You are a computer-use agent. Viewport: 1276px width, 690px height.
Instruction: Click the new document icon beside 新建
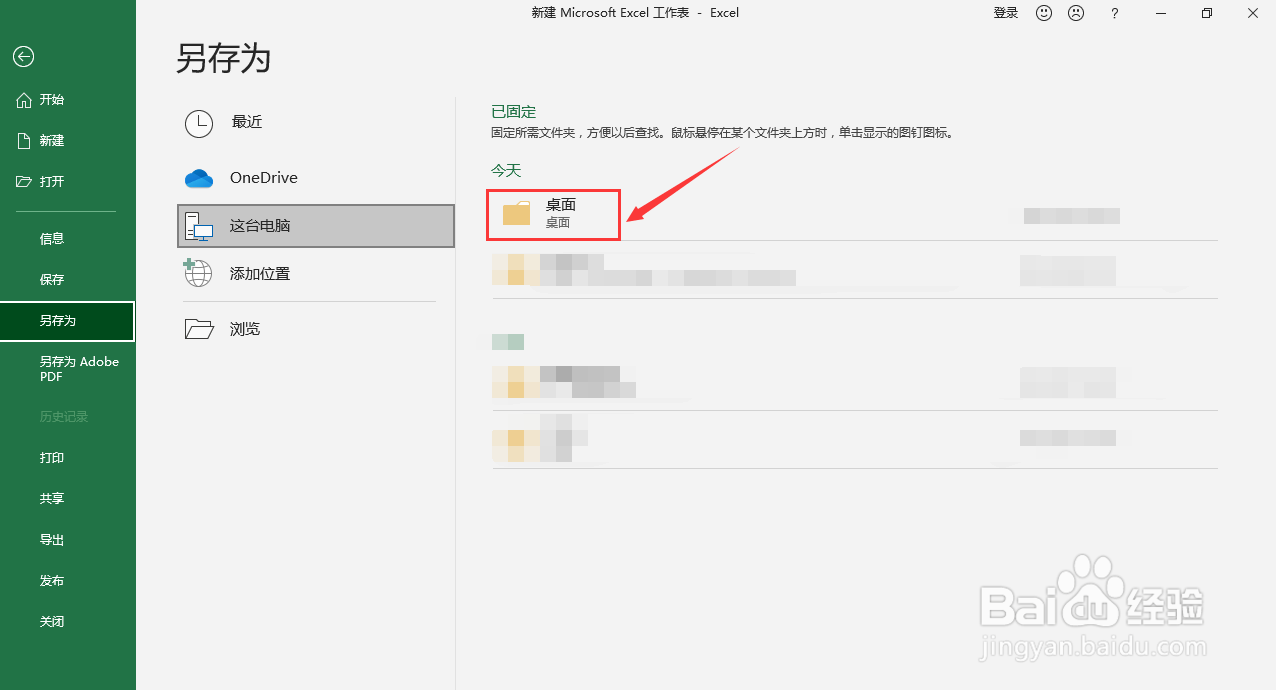[x=25, y=141]
